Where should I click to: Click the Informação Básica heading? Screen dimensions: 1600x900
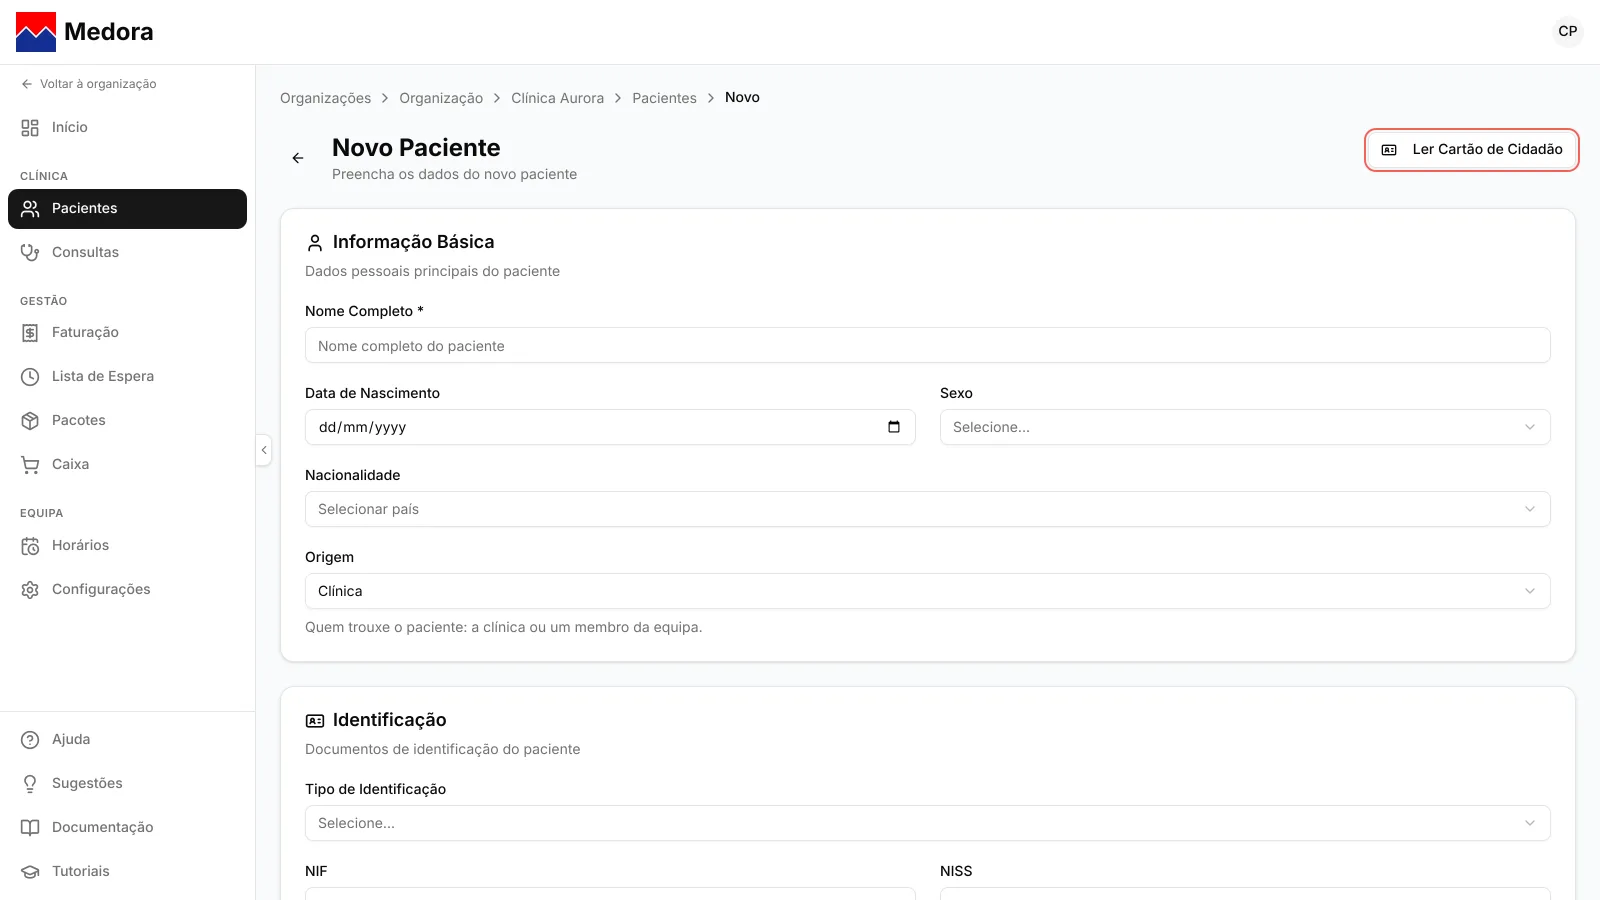click(x=413, y=242)
